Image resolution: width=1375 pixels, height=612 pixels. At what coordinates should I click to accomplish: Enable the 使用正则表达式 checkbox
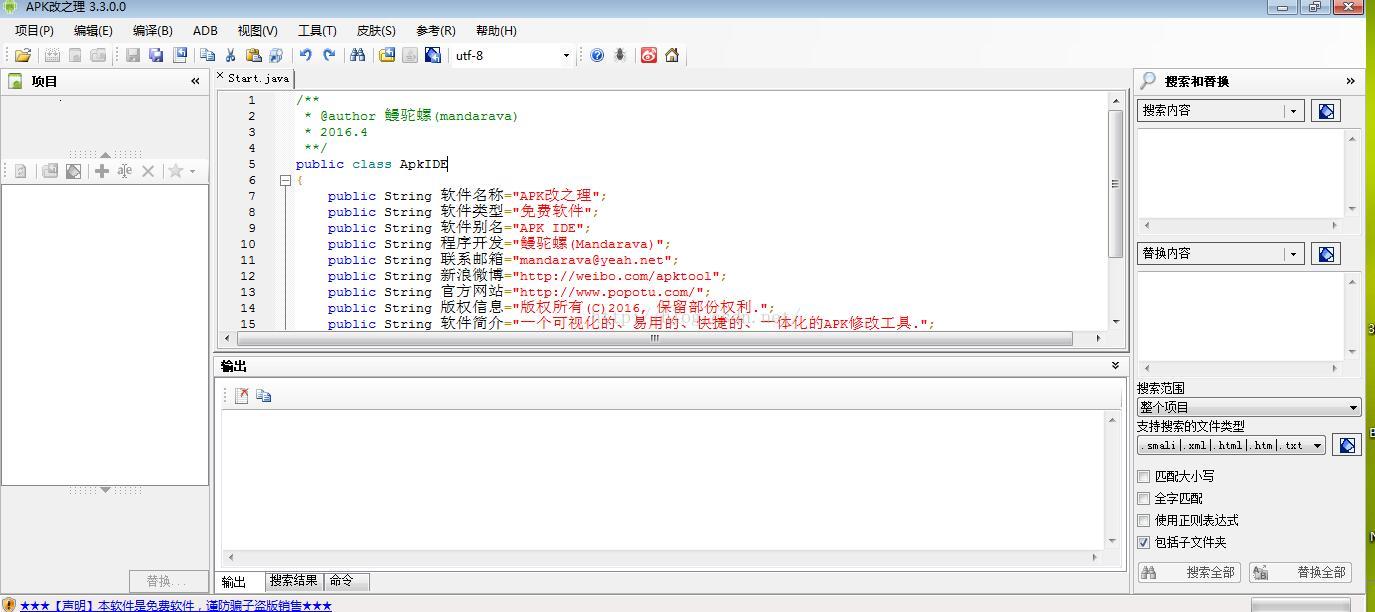[x=1144, y=521]
